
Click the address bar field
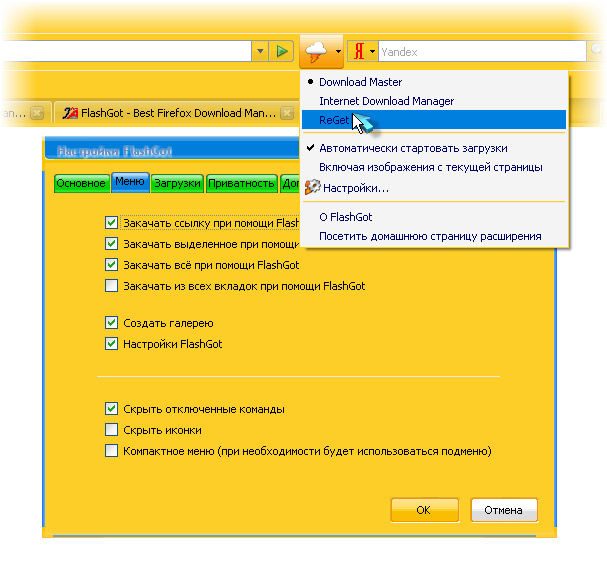[126, 51]
